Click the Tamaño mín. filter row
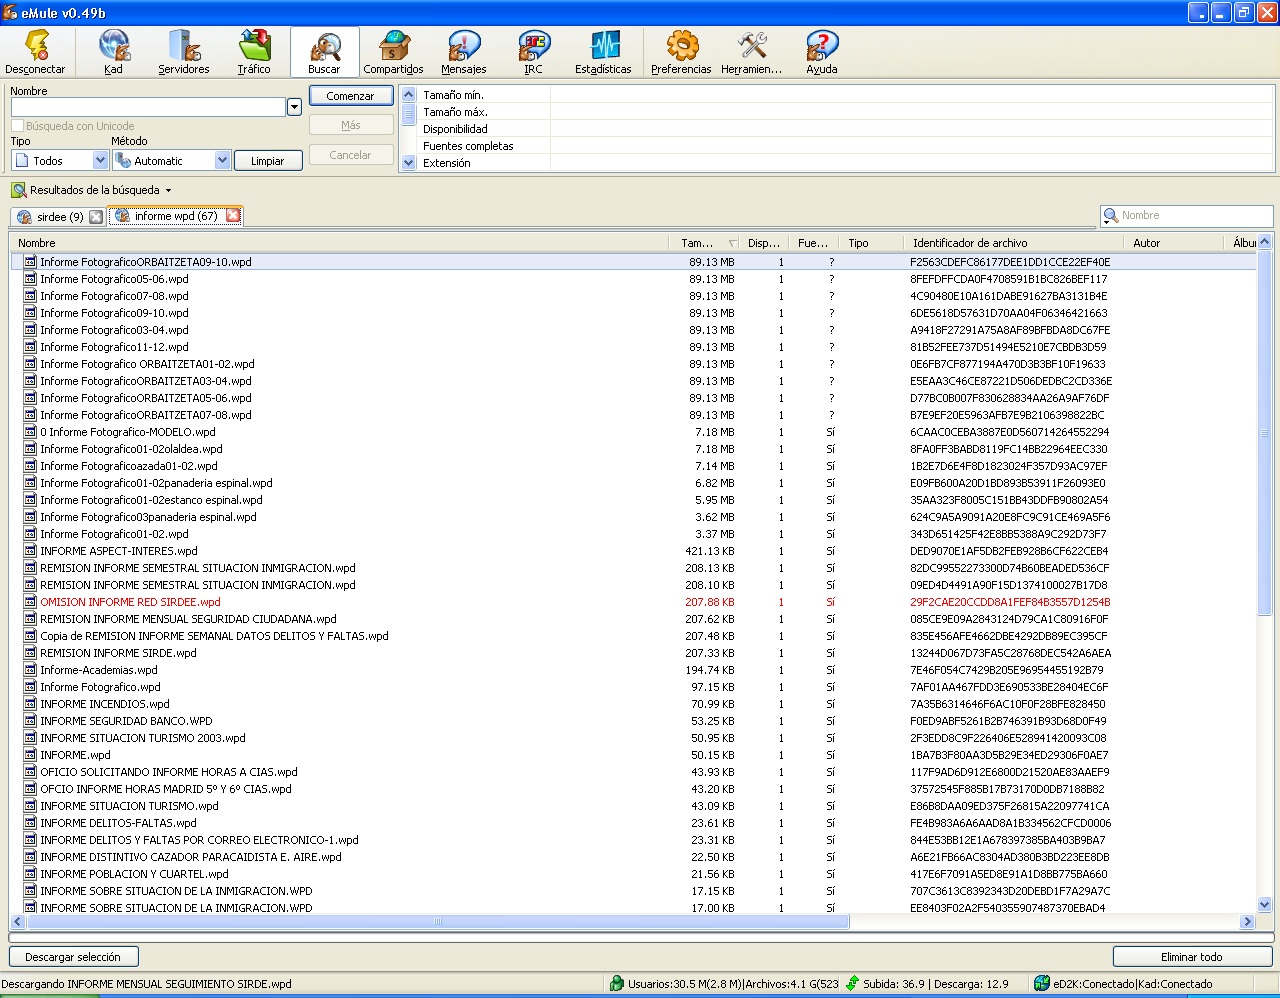The height and width of the screenshot is (998, 1280). 846,95
